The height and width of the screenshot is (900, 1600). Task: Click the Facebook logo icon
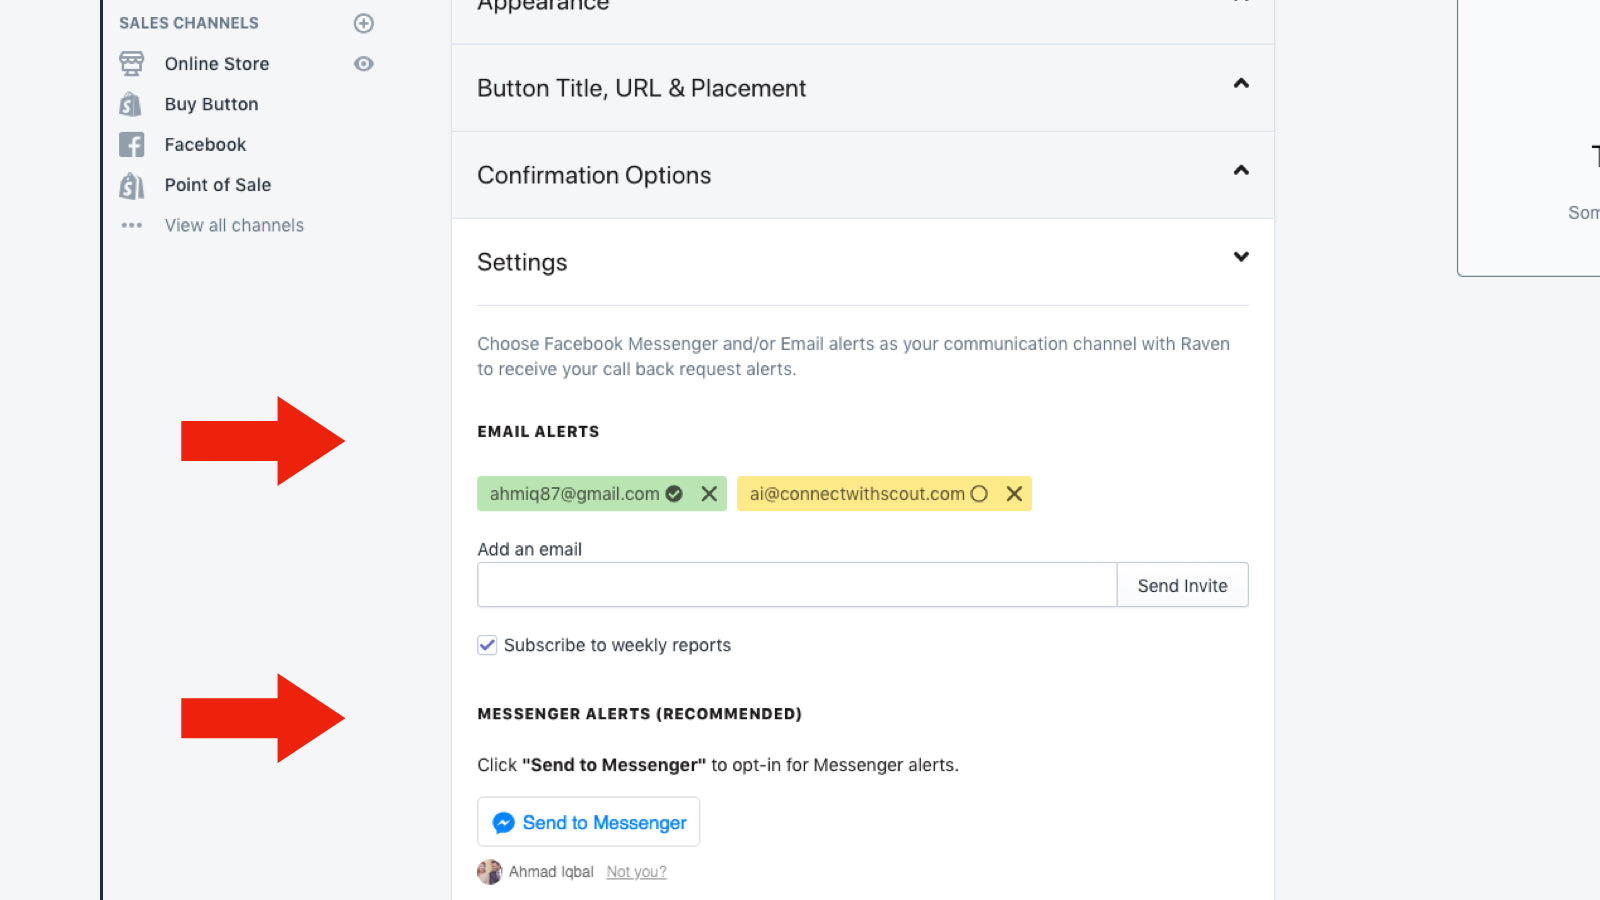pos(131,145)
